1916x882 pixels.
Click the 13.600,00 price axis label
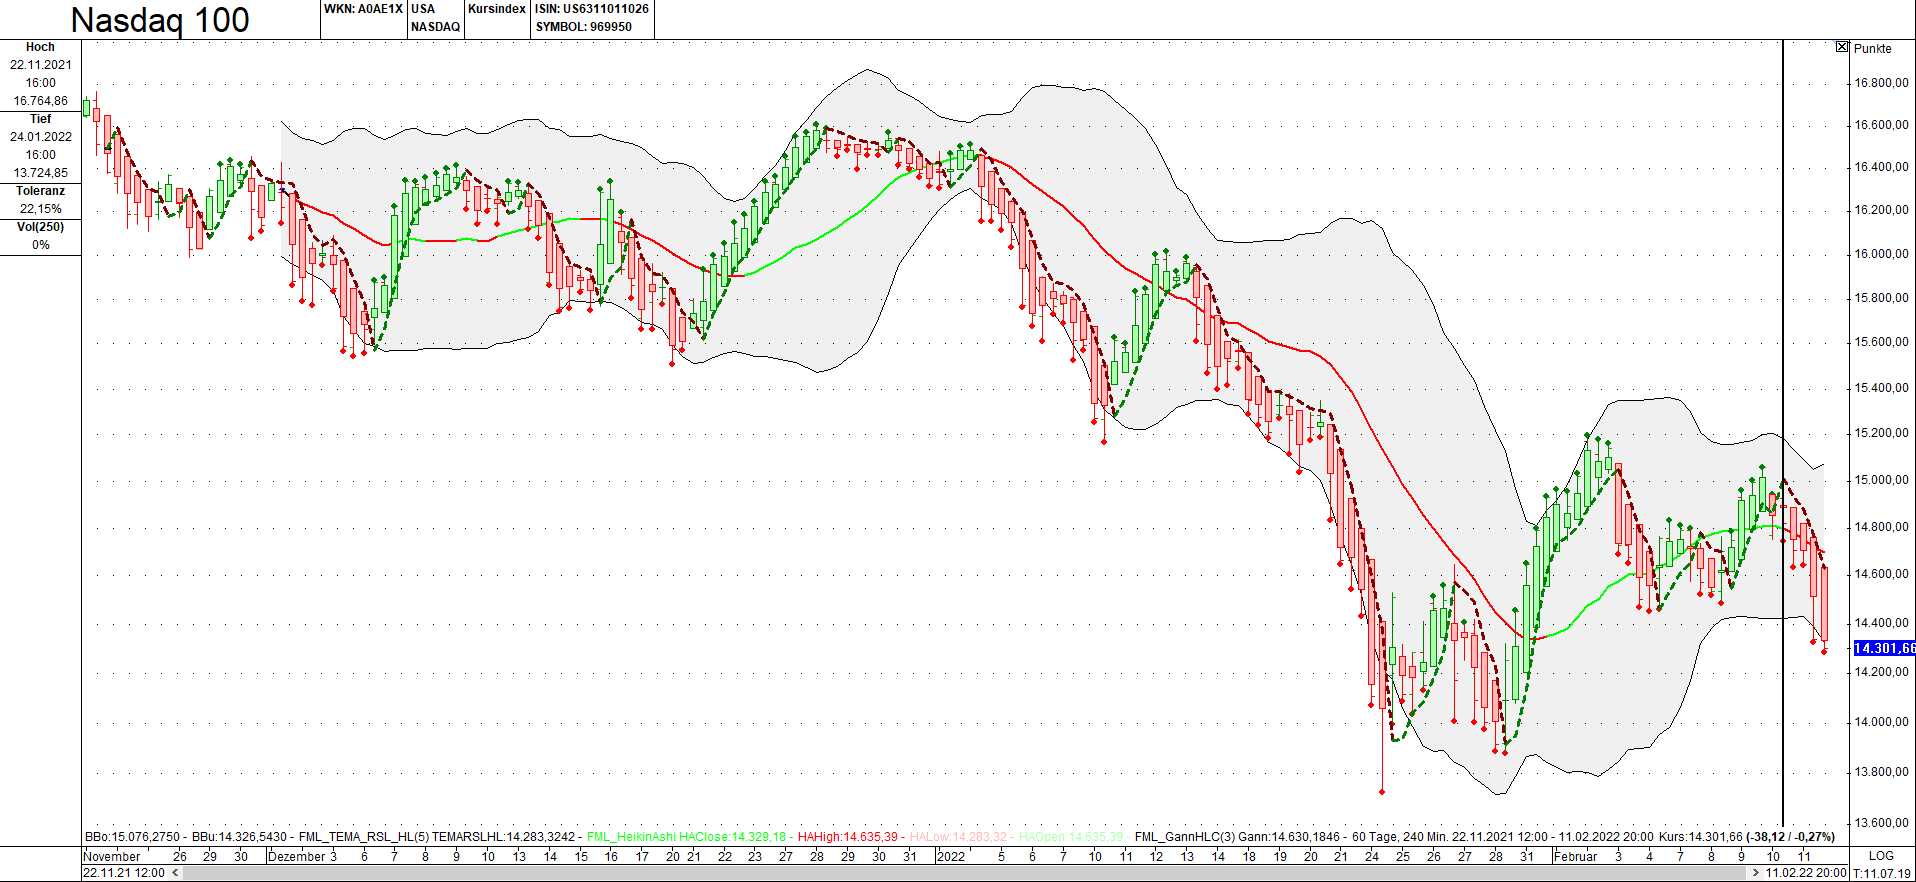[1882, 823]
